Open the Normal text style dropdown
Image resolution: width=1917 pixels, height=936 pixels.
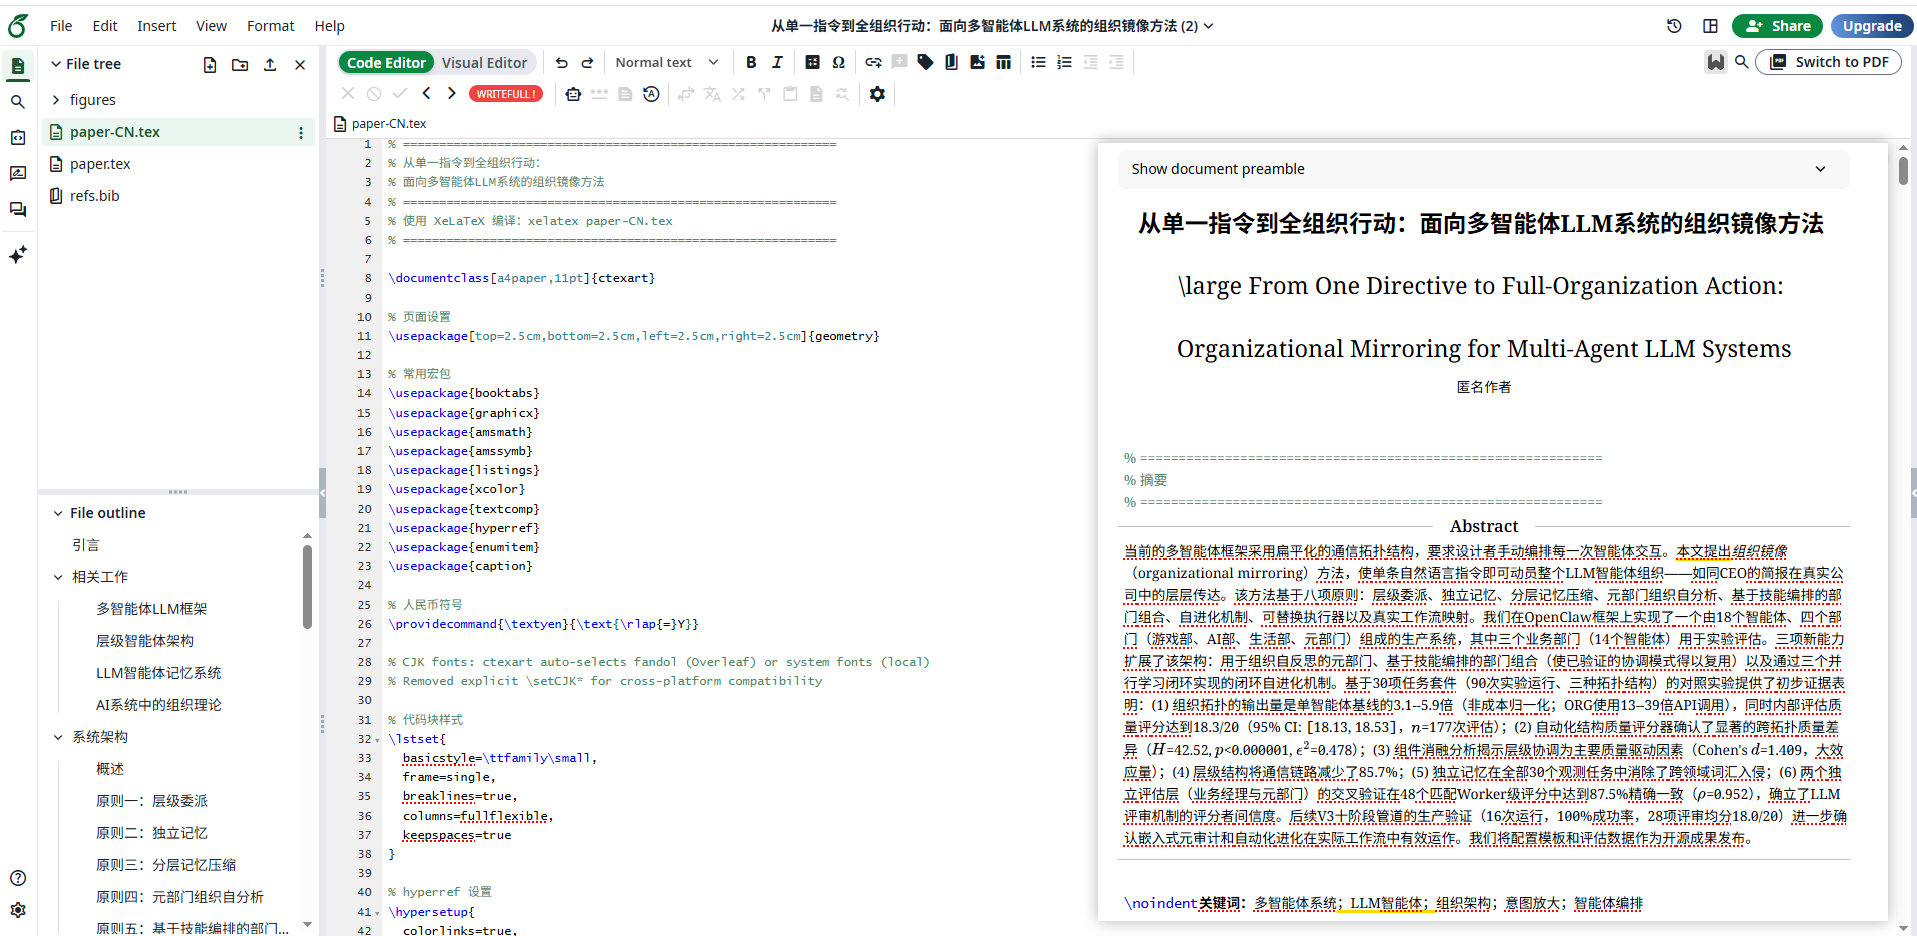pos(667,62)
